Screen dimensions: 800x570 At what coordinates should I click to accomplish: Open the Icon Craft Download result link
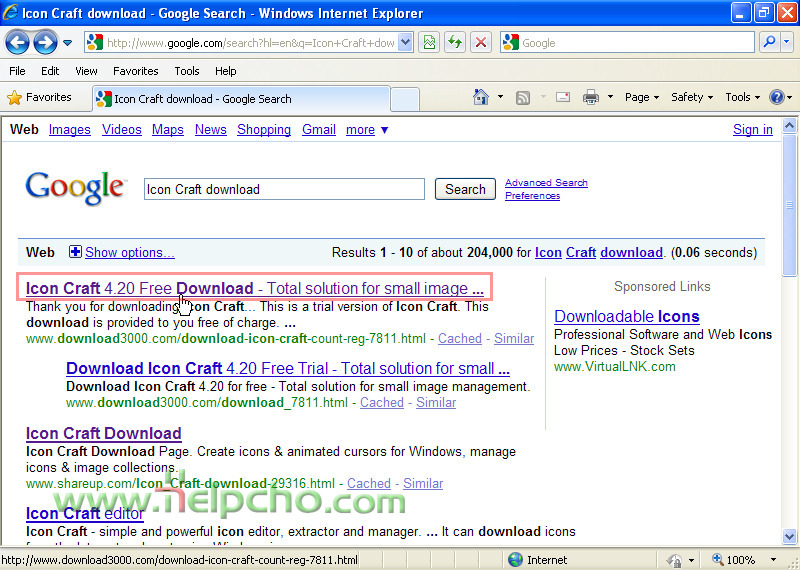(104, 433)
